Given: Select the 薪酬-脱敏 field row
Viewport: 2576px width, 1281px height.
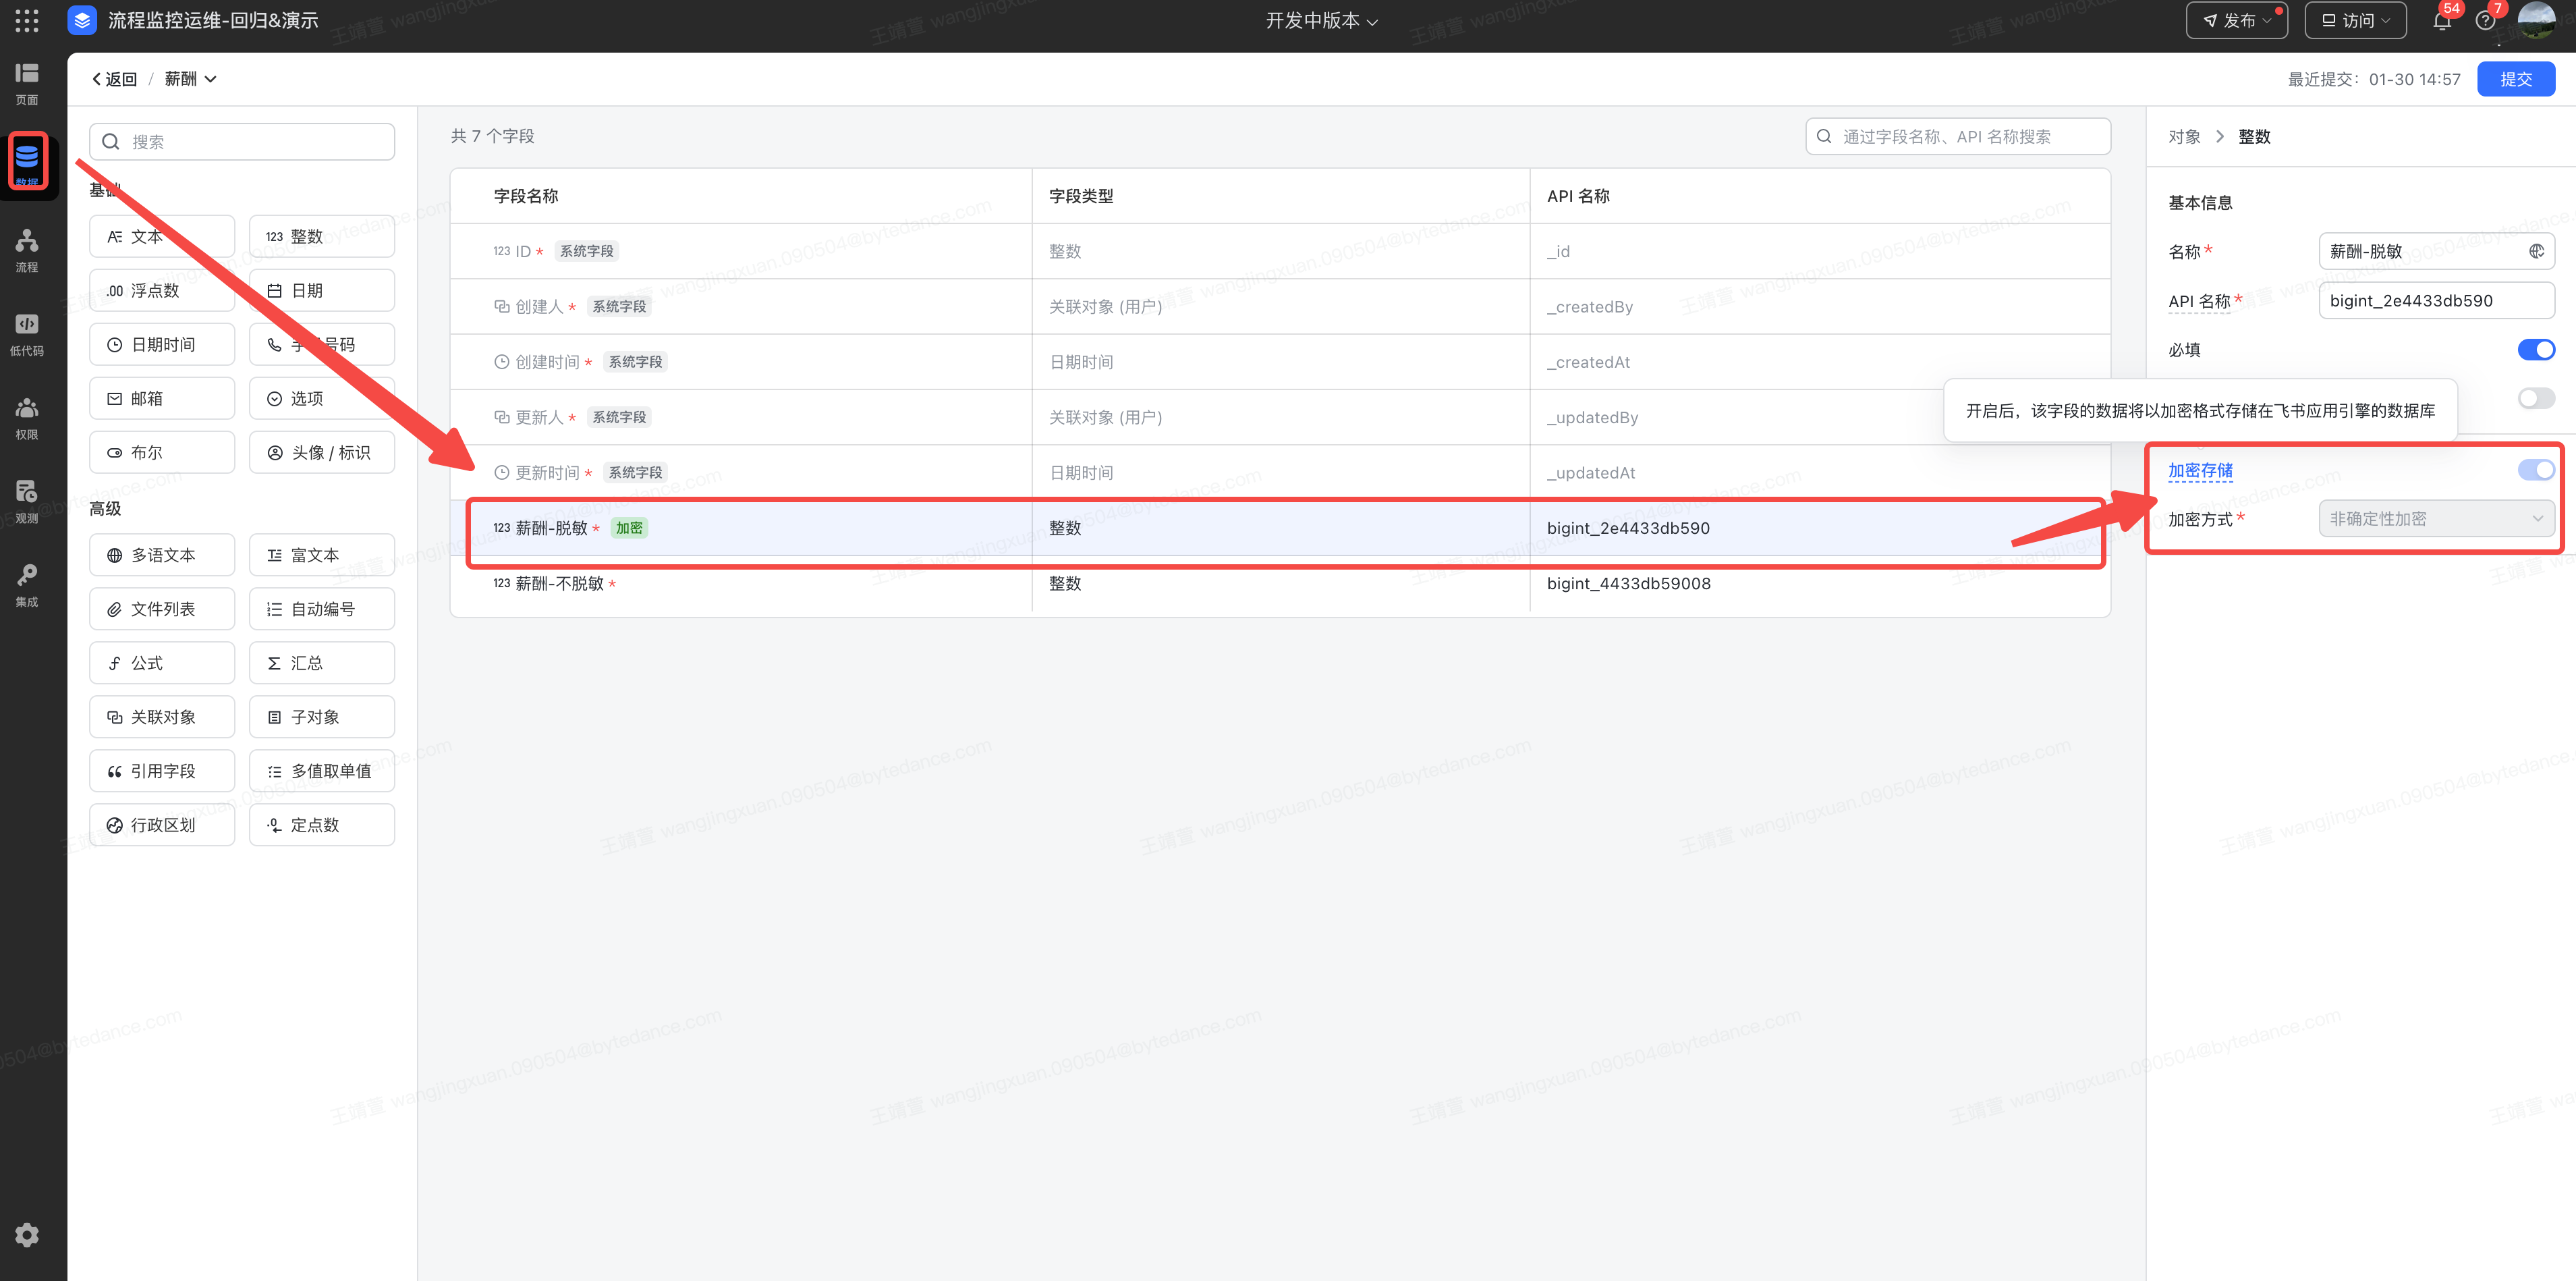Looking at the screenshot, I should 1280,528.
